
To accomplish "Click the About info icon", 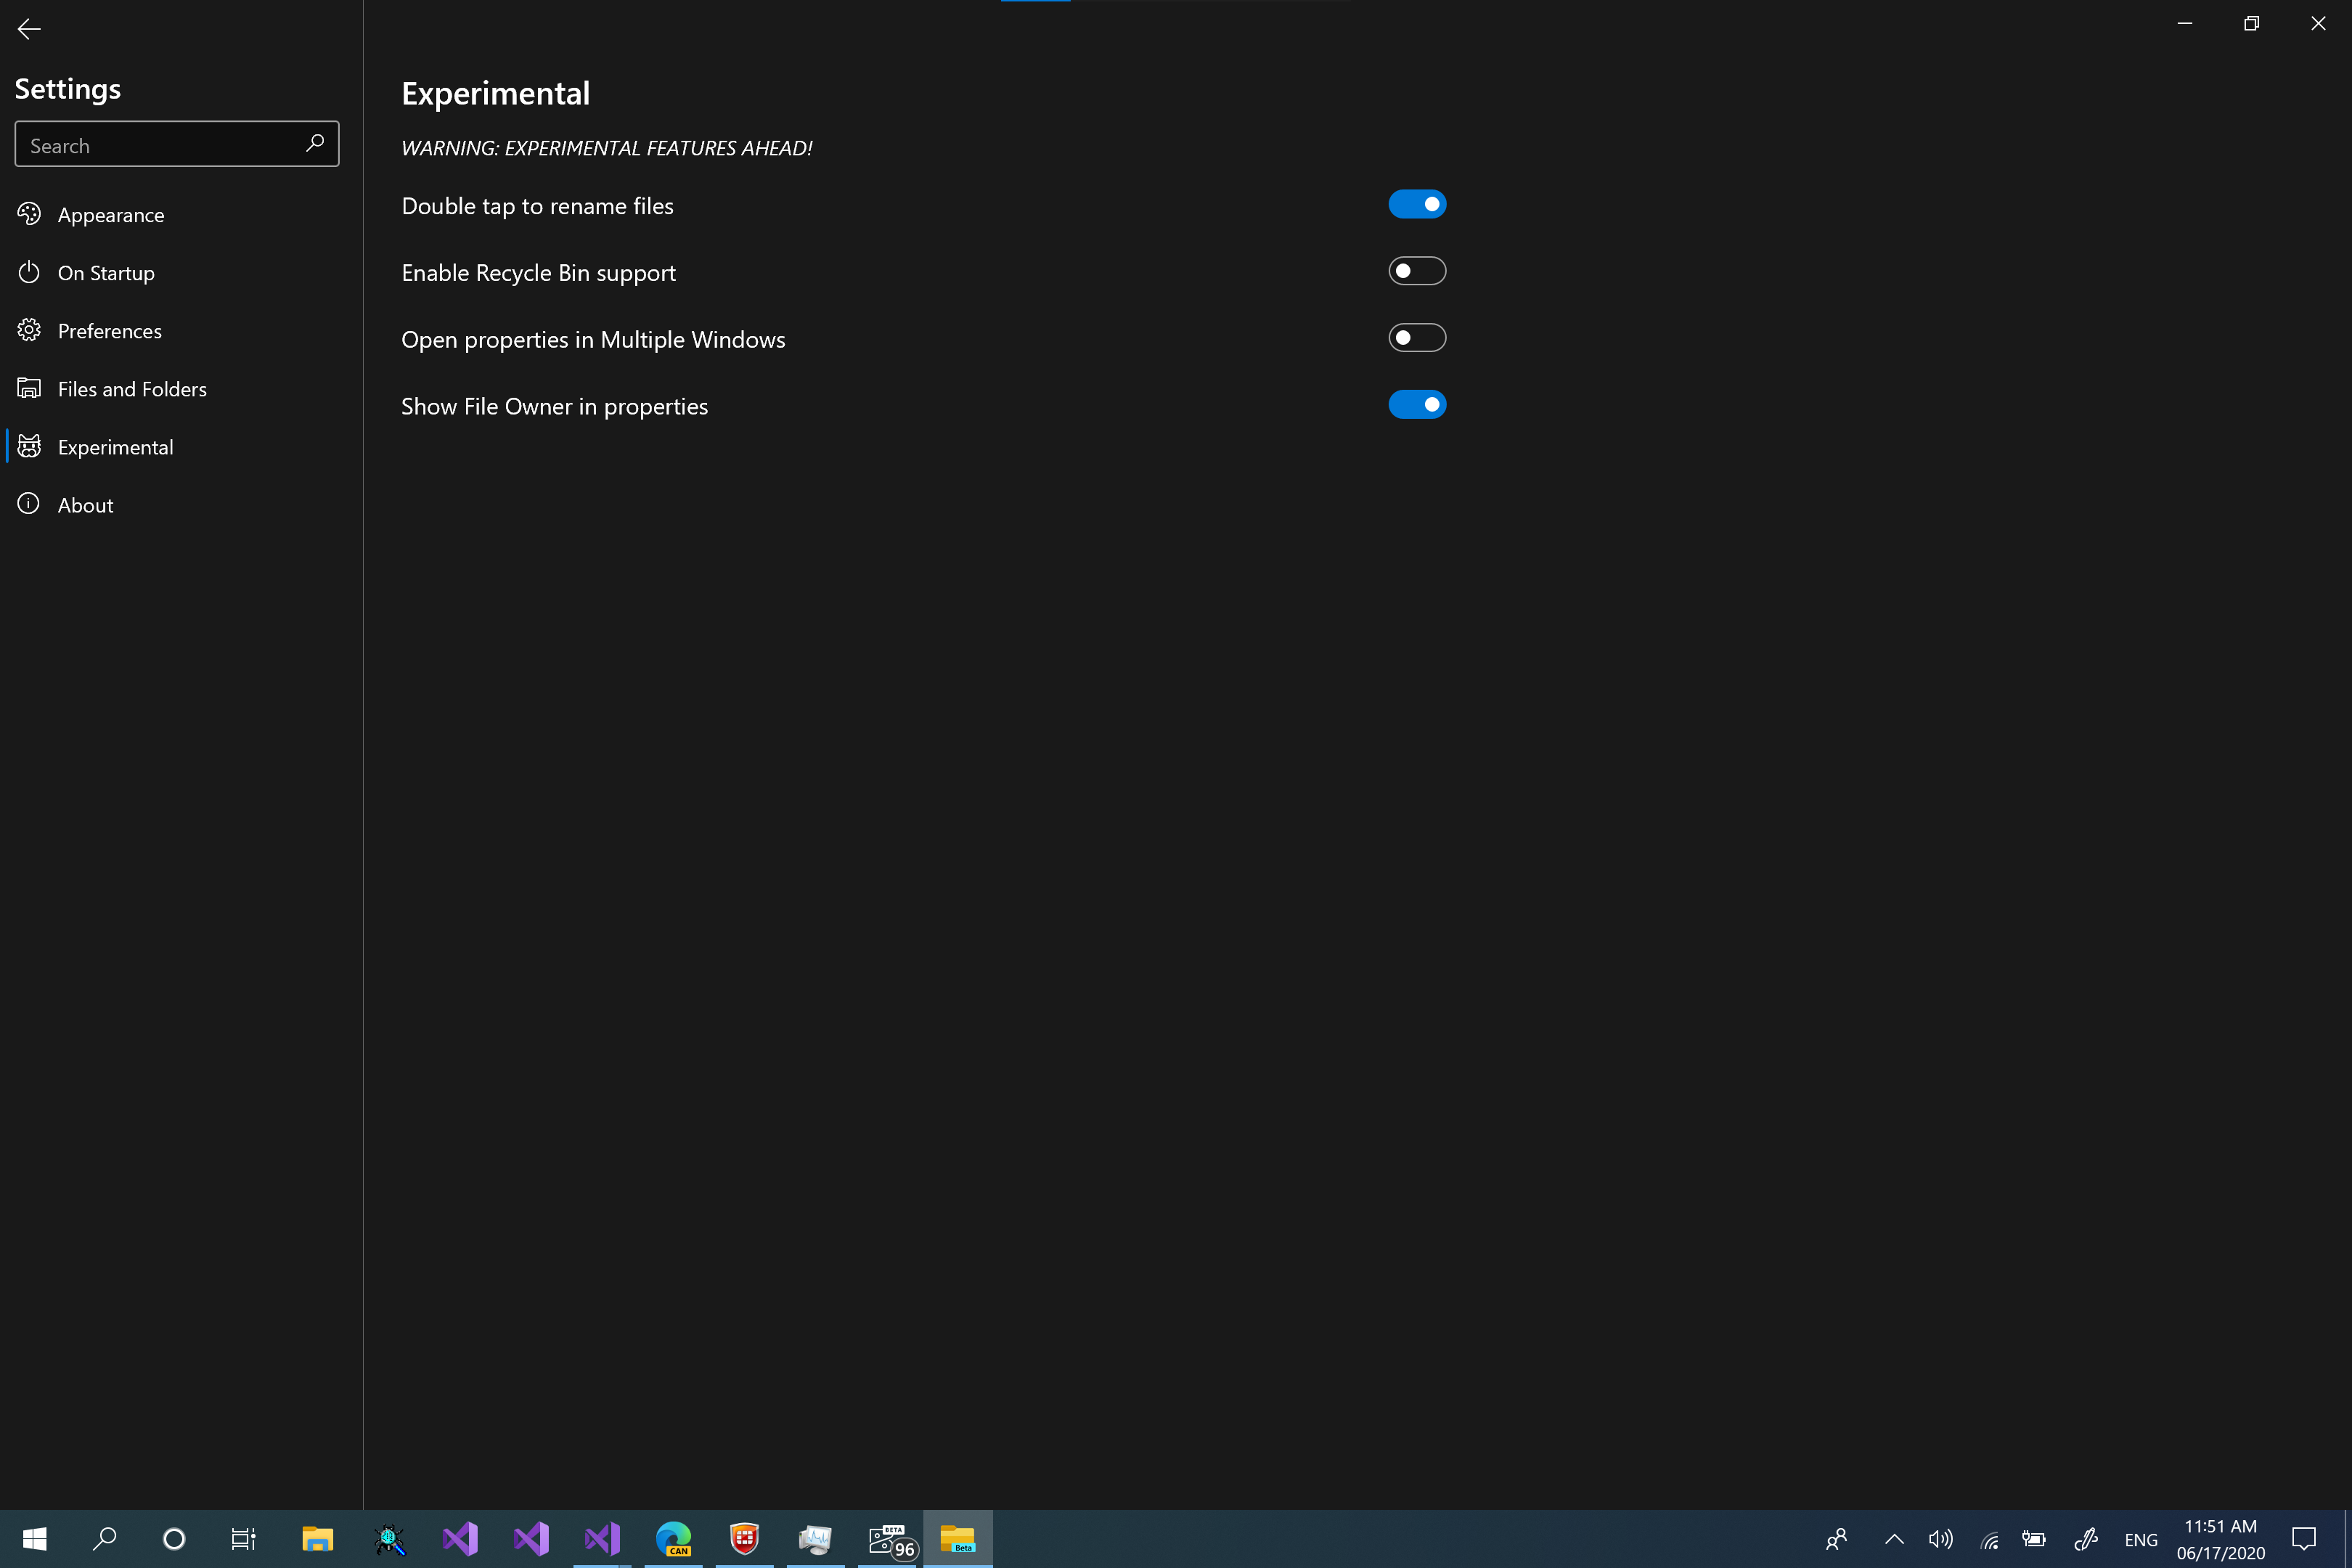I will tap(29, 504).
